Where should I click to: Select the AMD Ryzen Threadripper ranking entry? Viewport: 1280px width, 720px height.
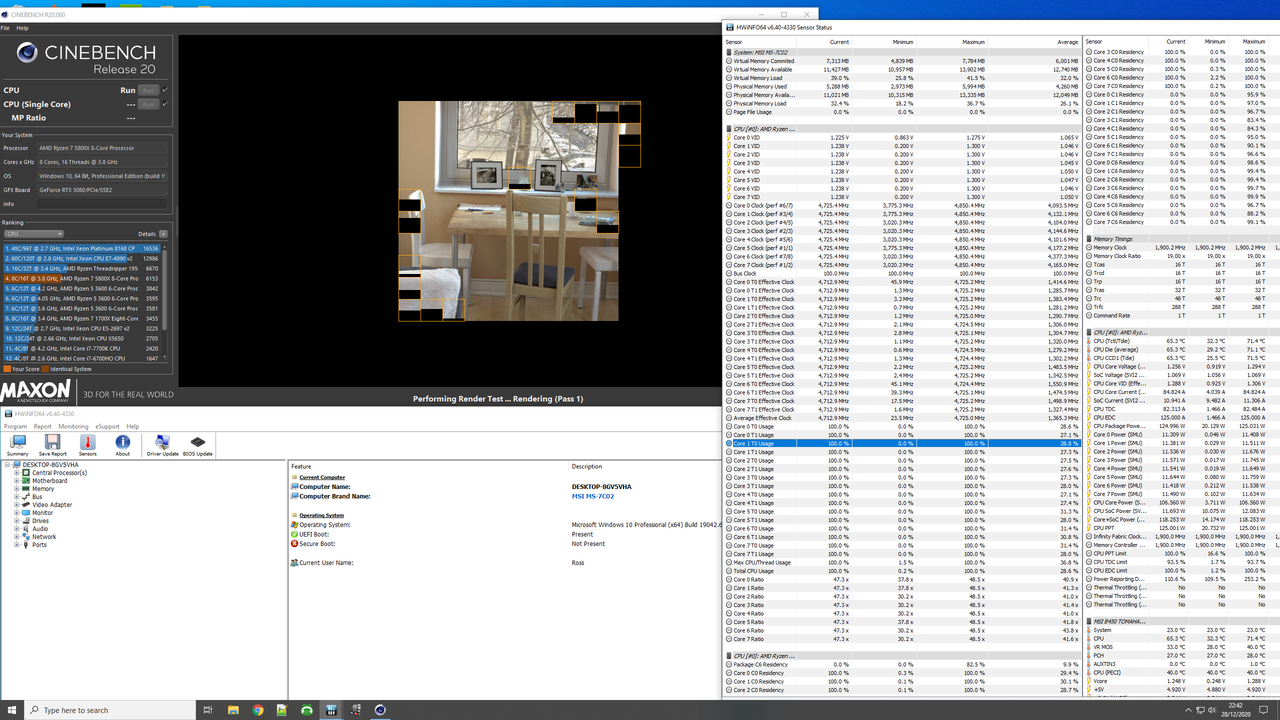pos(84,268)
